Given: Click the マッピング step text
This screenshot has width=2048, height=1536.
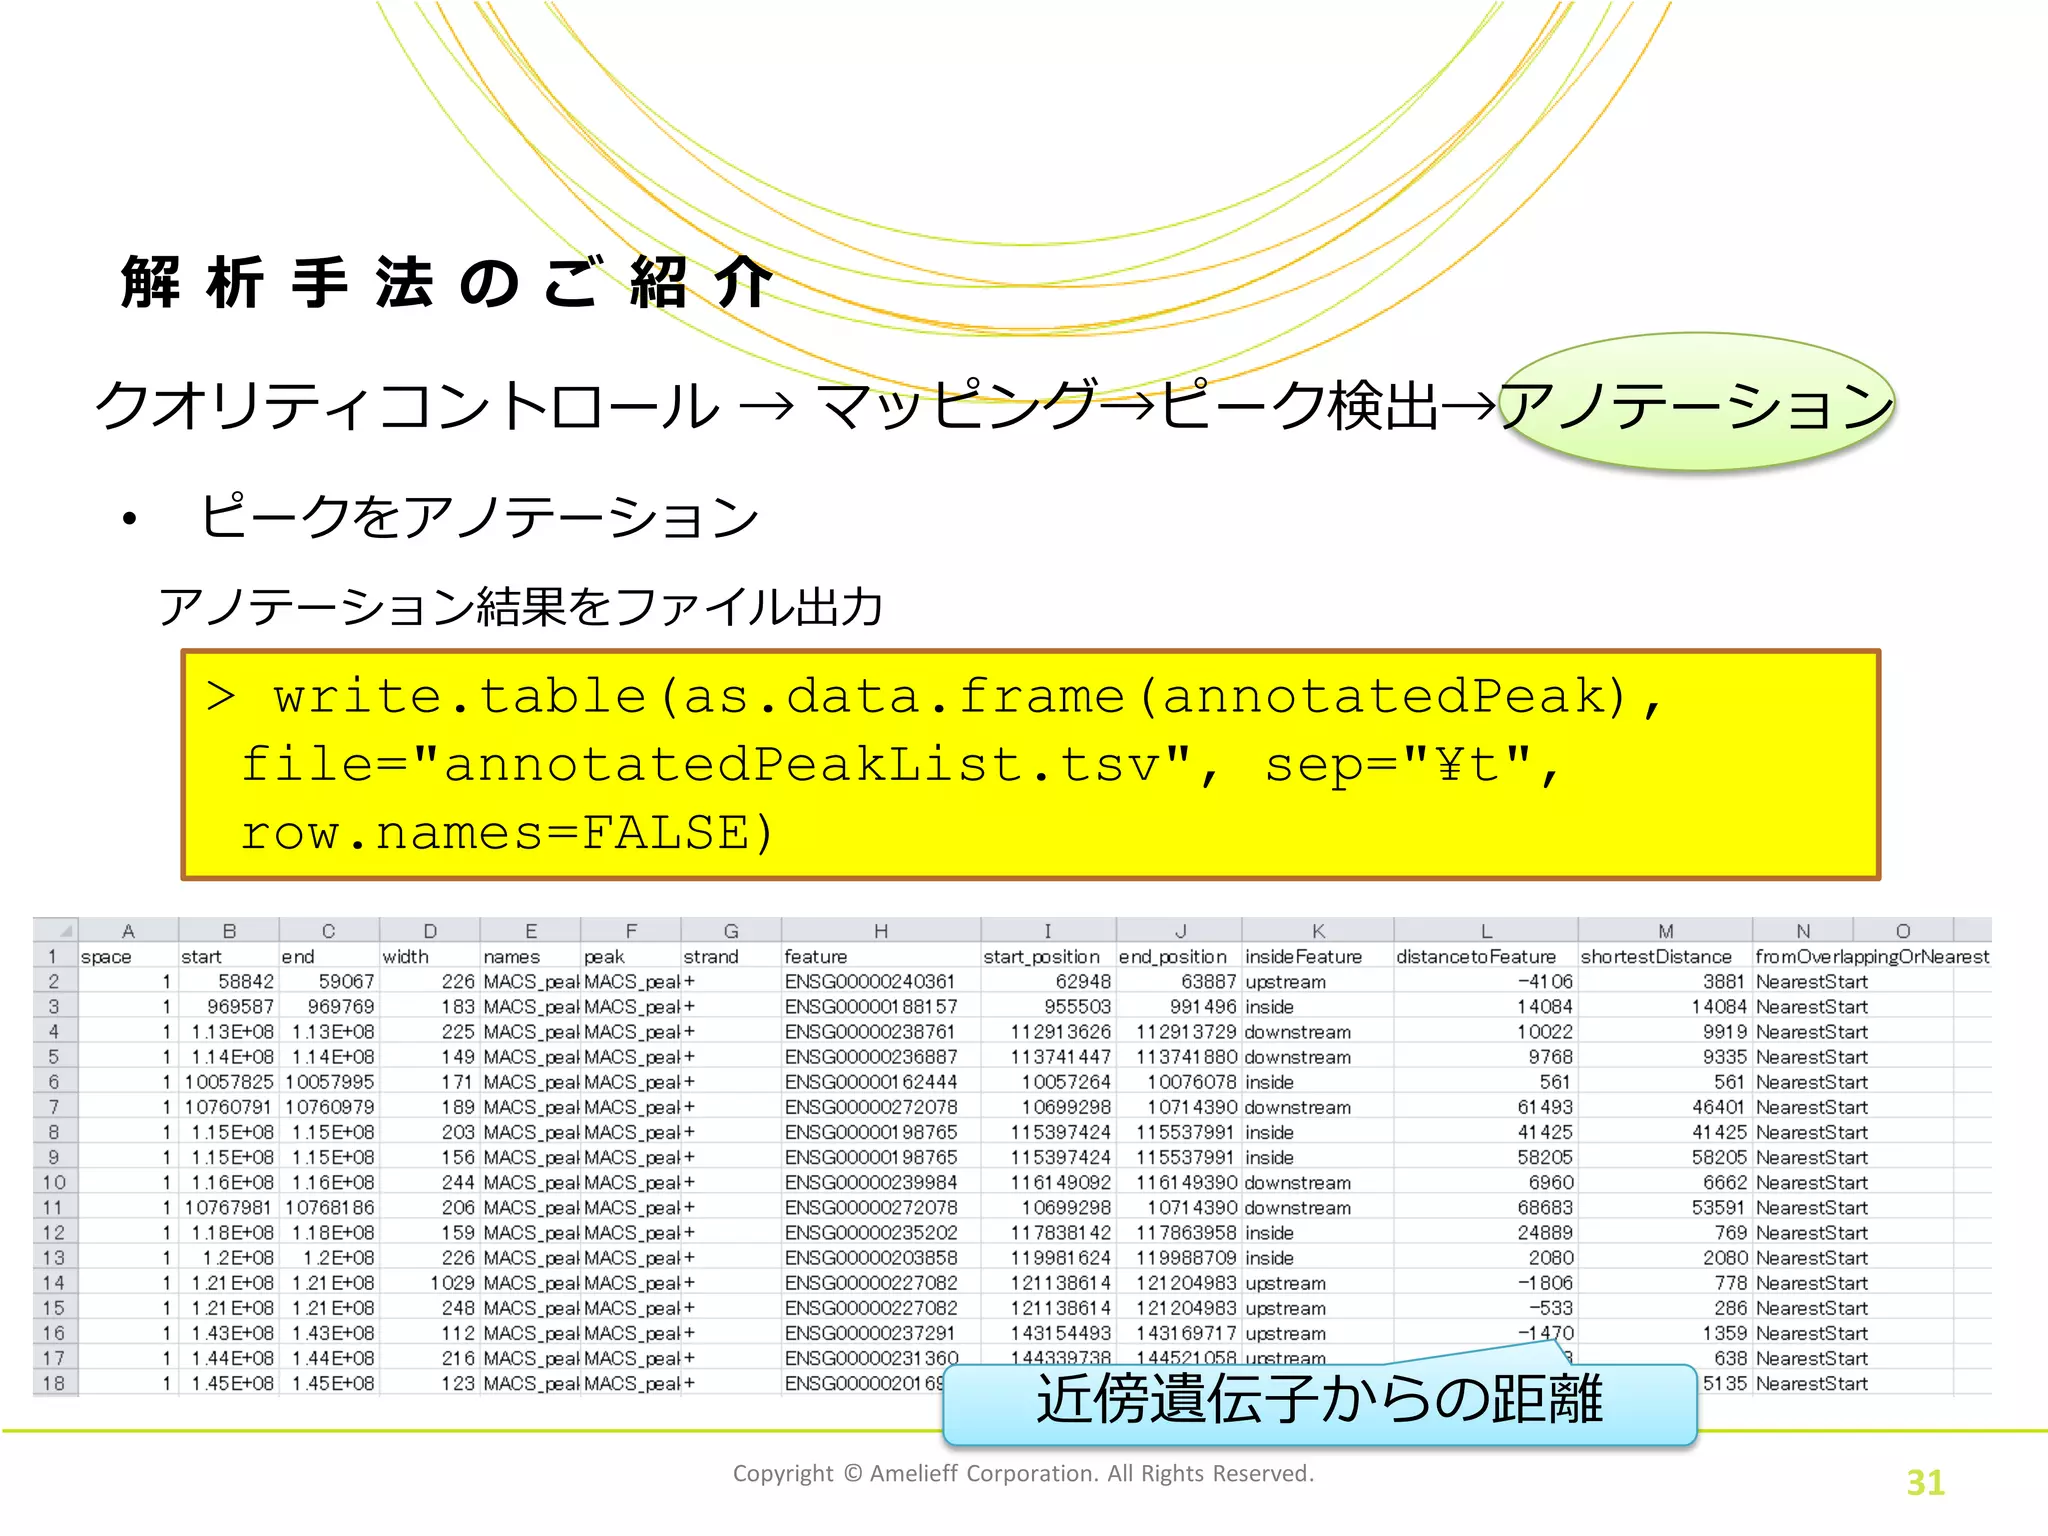Looking at the screenshot, I should coord(957,406).
